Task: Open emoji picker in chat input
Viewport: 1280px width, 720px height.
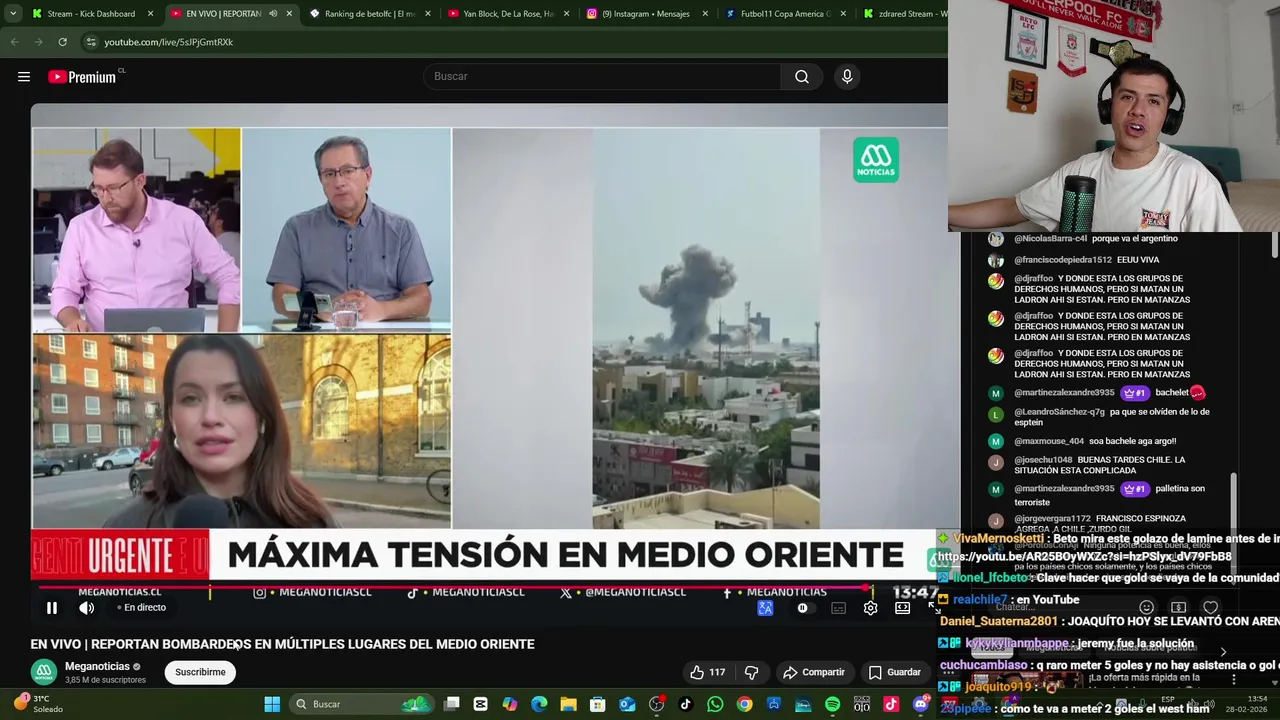Action: tap(1147, 607)
